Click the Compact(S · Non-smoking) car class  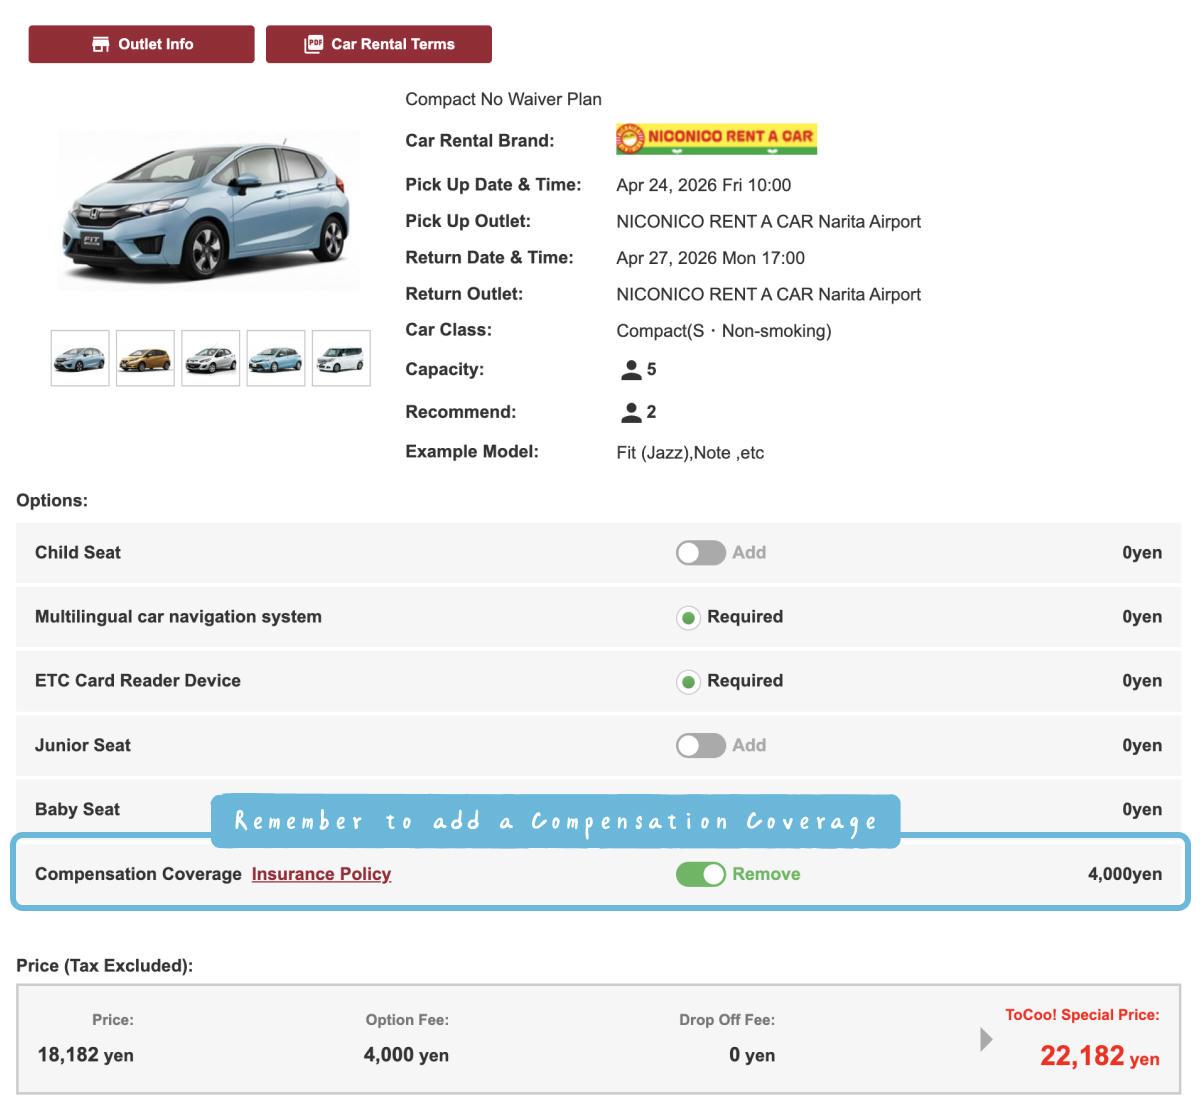click(x=724, y=331)
